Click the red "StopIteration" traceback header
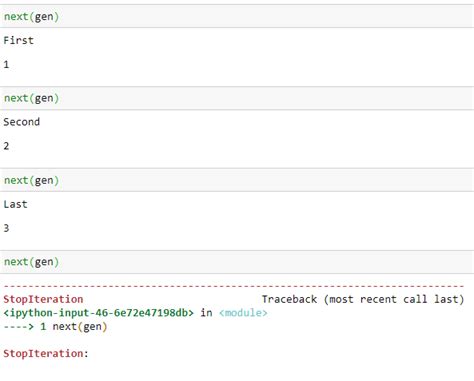The image size is (474, 381). [43, 299]
